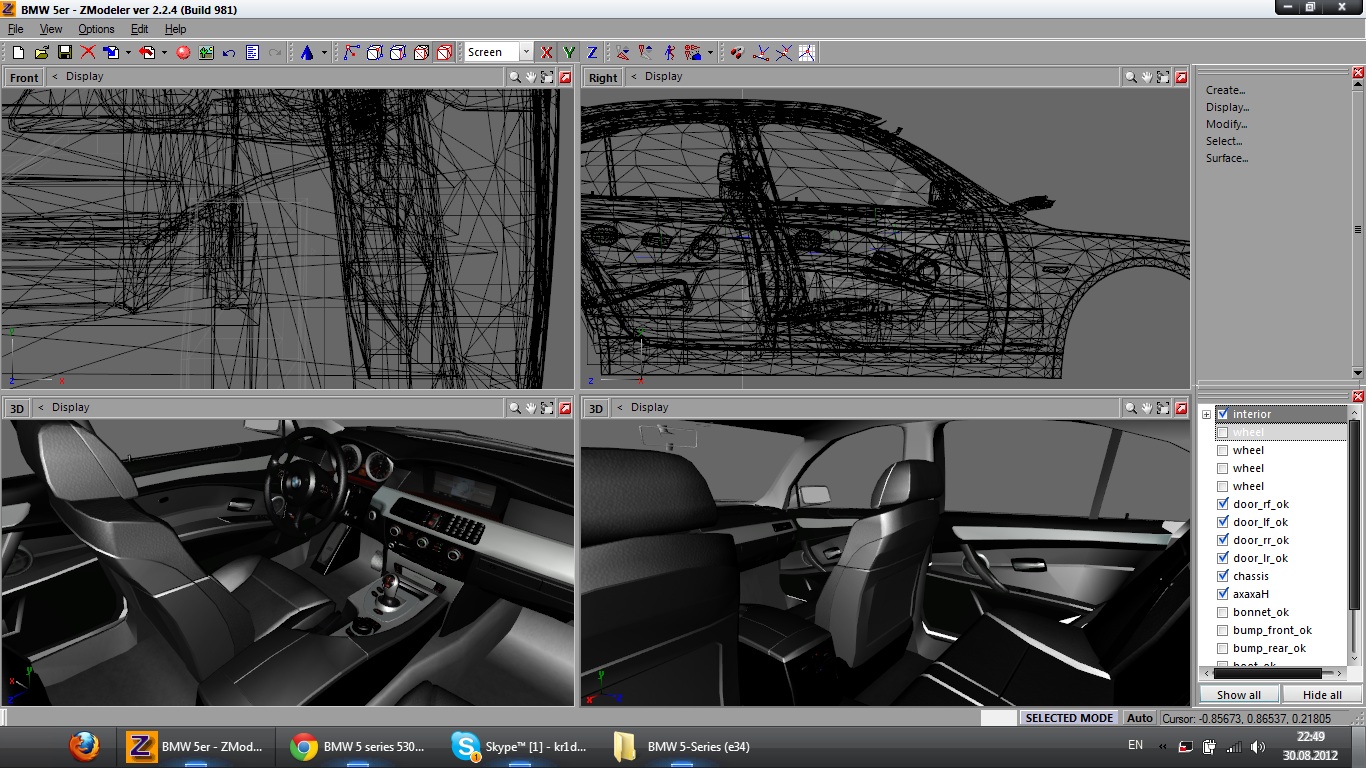1366x768 pixels.
Task: Click the Show all button
Action: [1238, 694]
